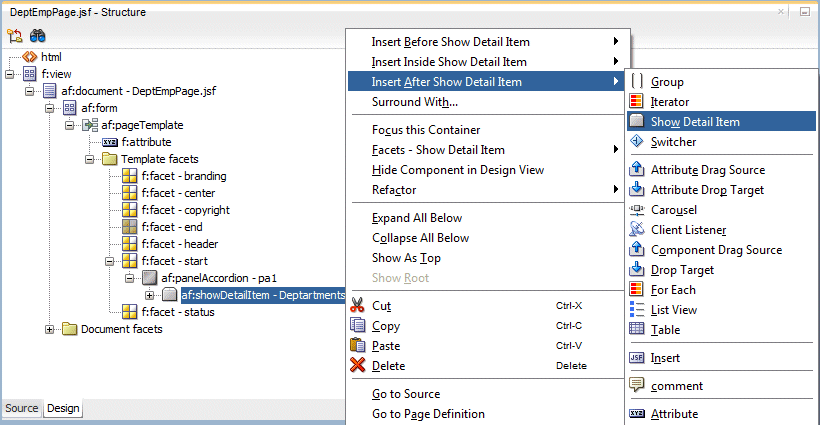This screenshot has width=820, height=425.
Task: Click the af:document page icon
Action: (x=50, y=91)
